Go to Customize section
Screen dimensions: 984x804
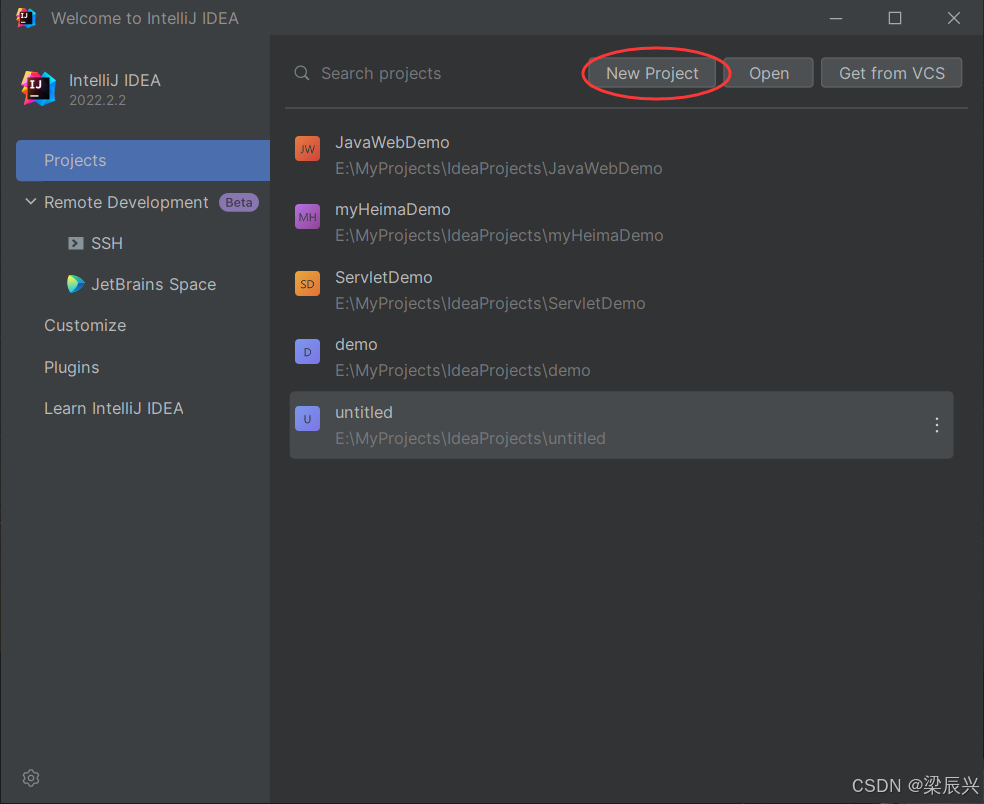(85, 325)
